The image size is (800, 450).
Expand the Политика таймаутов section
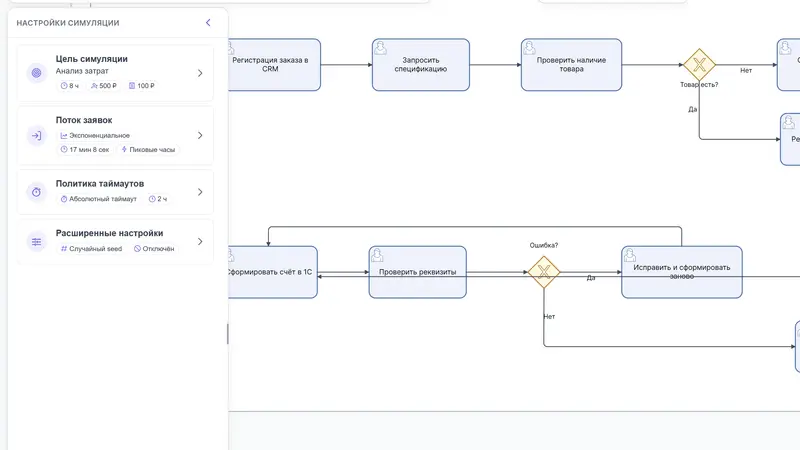point(200,192)
